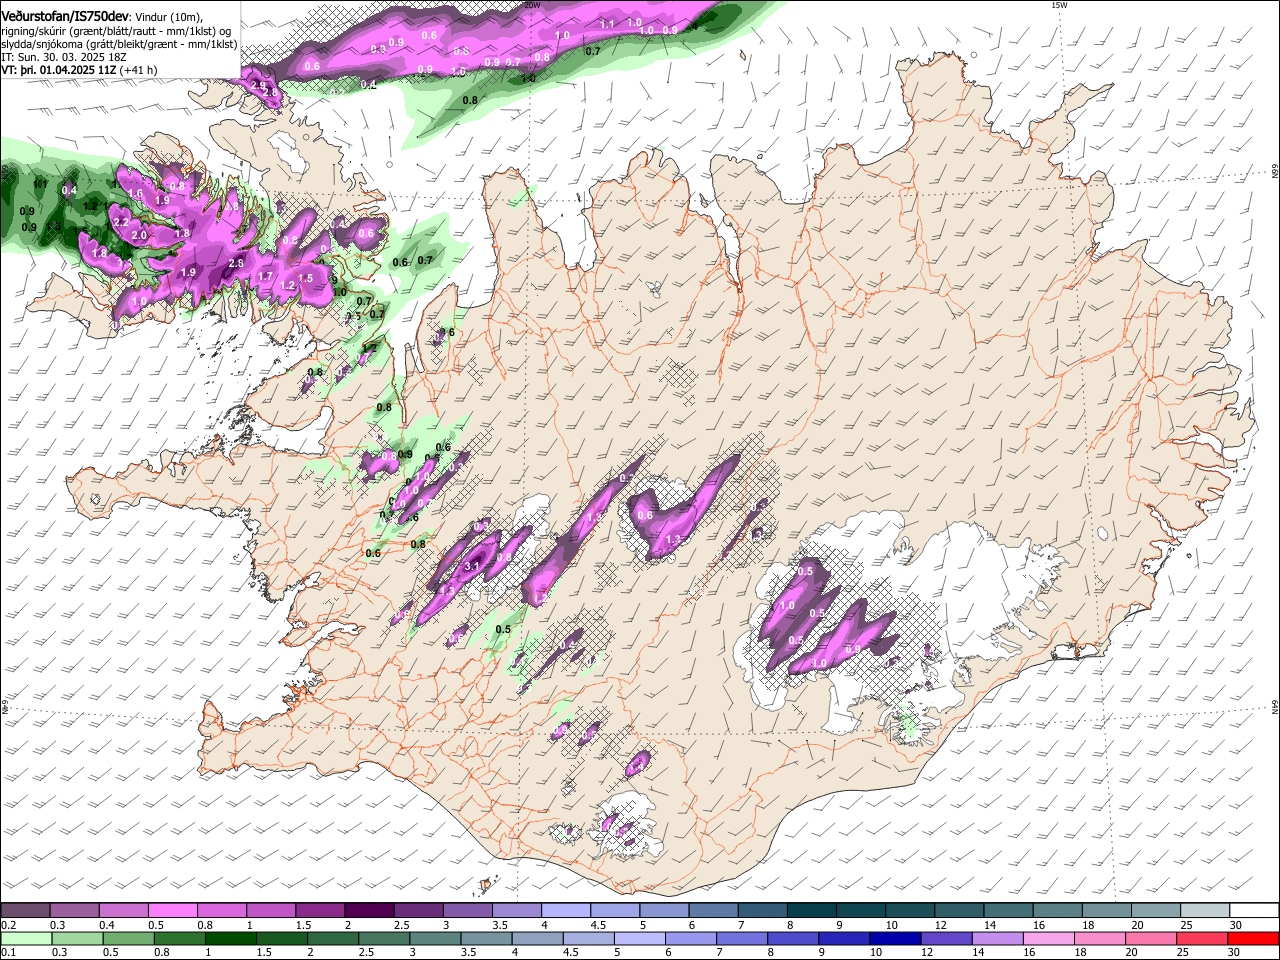1280x960 pixels.
Task: Click rain scale swatch between 2 and 2.5
Action: point(333,938)
